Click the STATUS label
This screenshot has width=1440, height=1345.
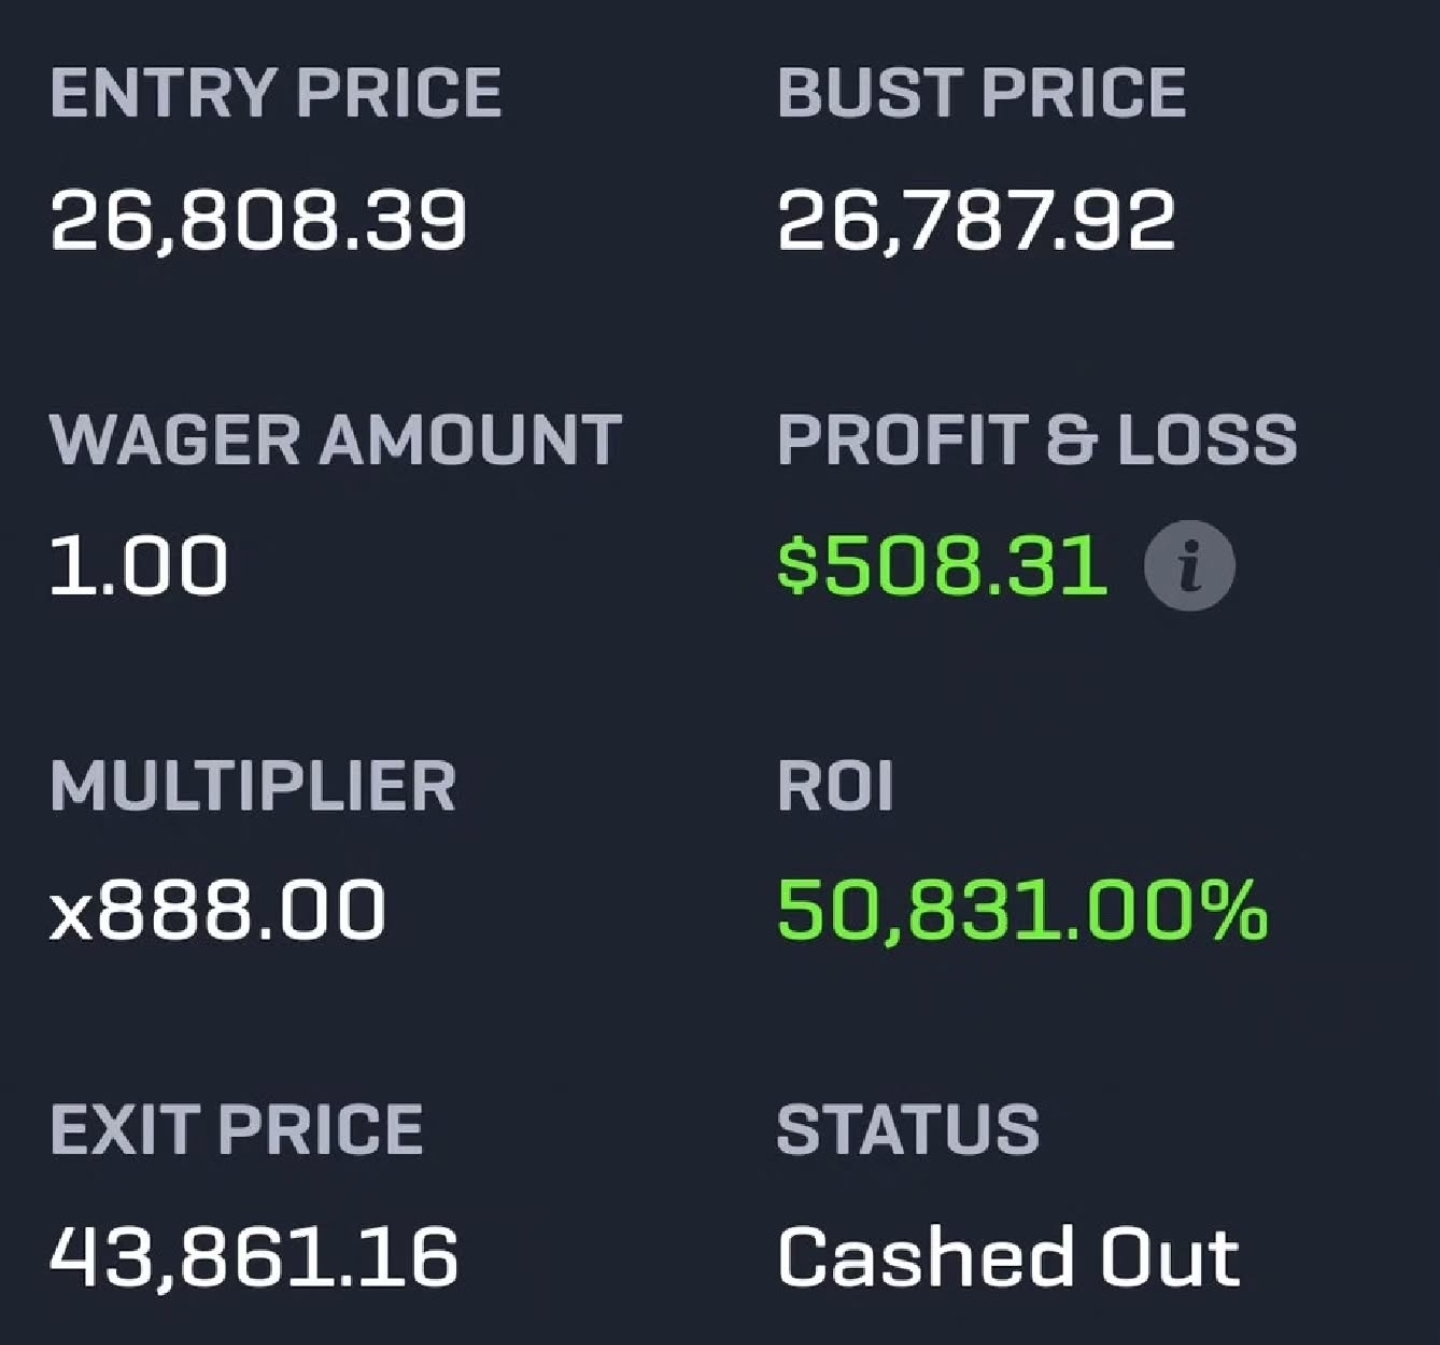coord(909,1129)
